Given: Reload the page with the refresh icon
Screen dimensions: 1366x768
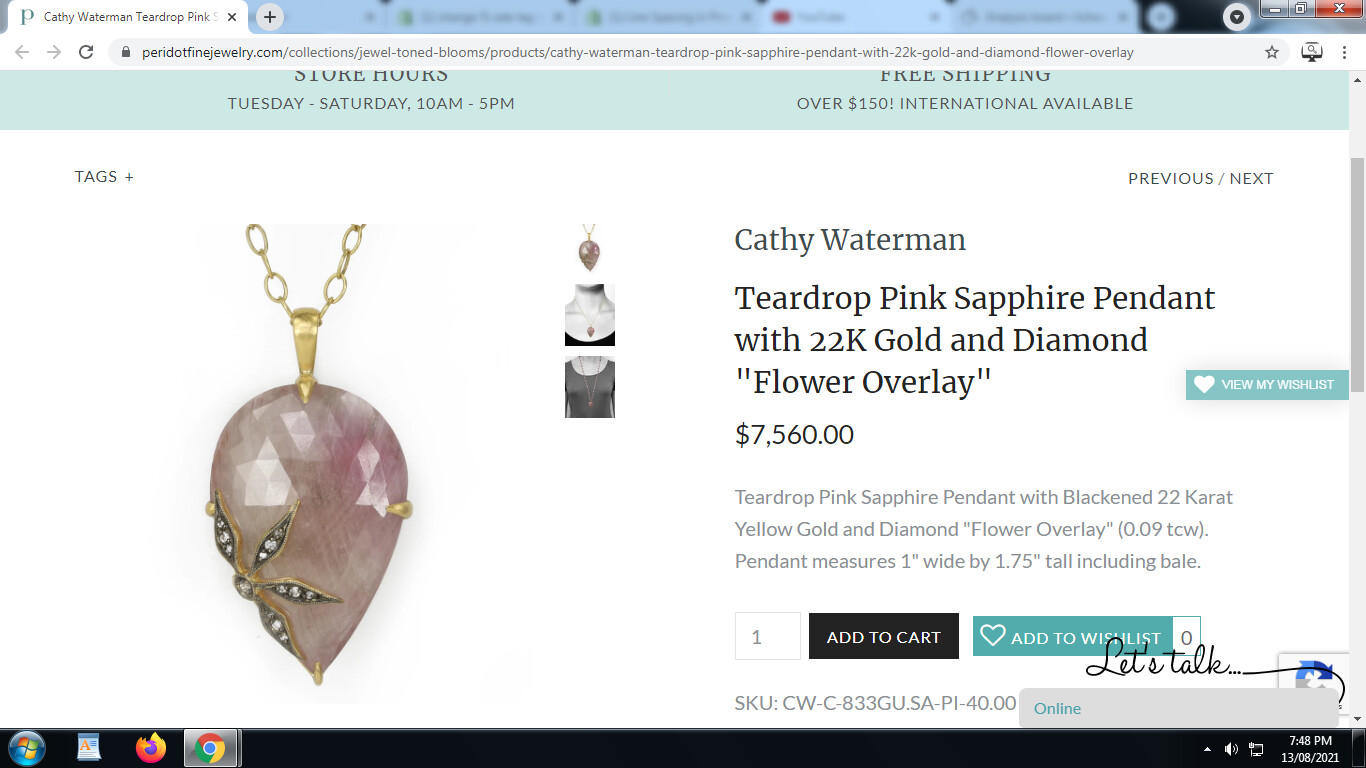Looking at the screenshot, I should click(86, 52).
